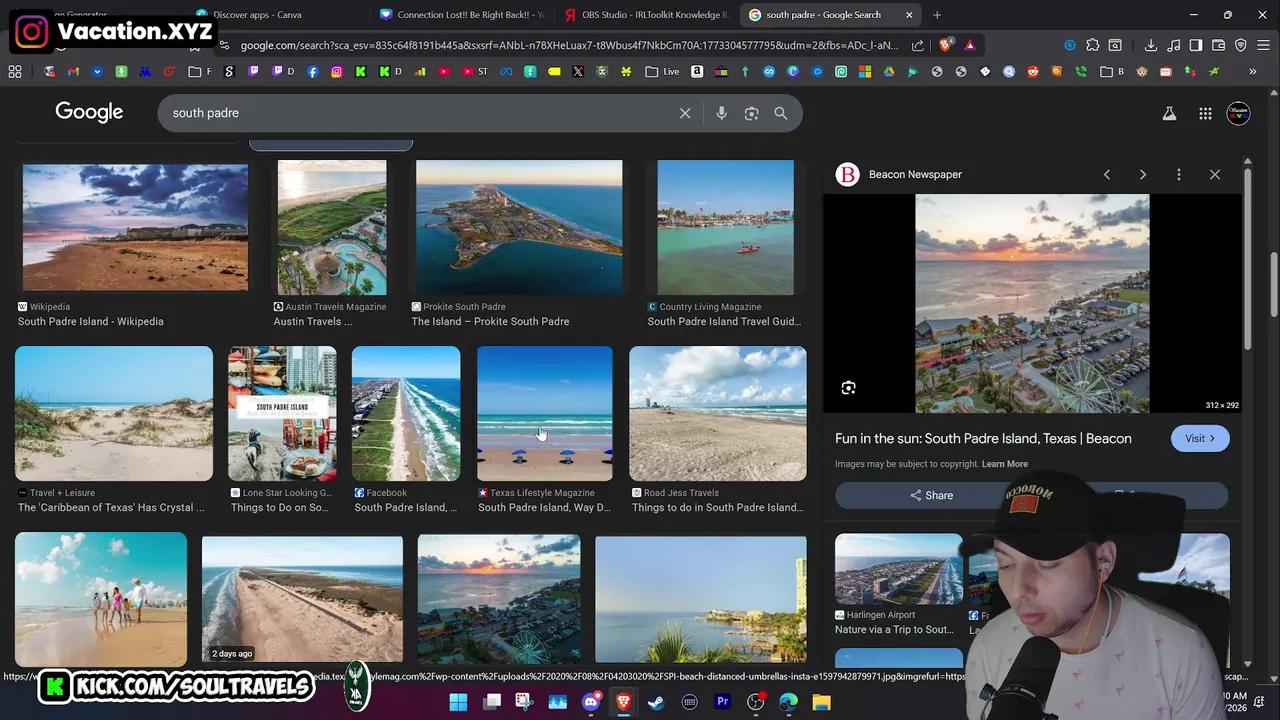The height and width of the screenshot is (720, 1280).
Task: Click the Beacon Newspaper source name
Action: (x=915, y=174)
